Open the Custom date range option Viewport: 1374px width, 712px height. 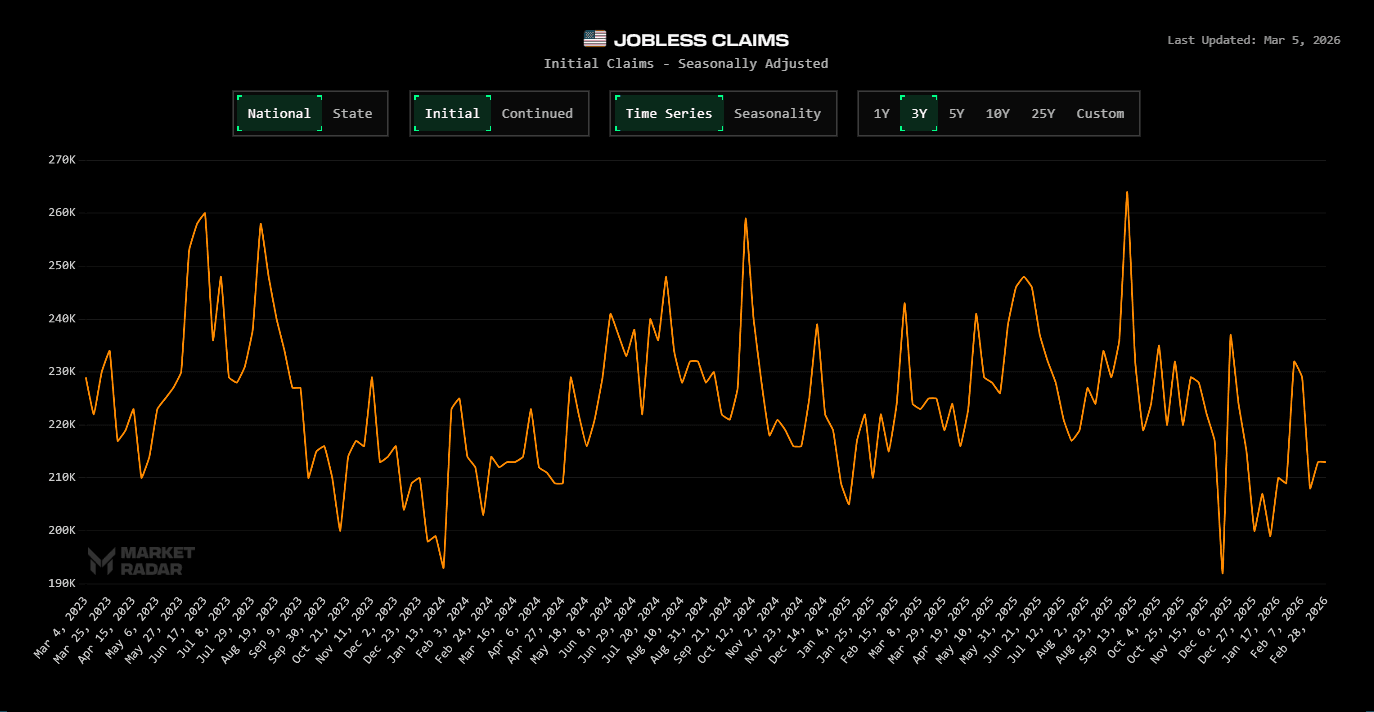[x=1100, y=113]
